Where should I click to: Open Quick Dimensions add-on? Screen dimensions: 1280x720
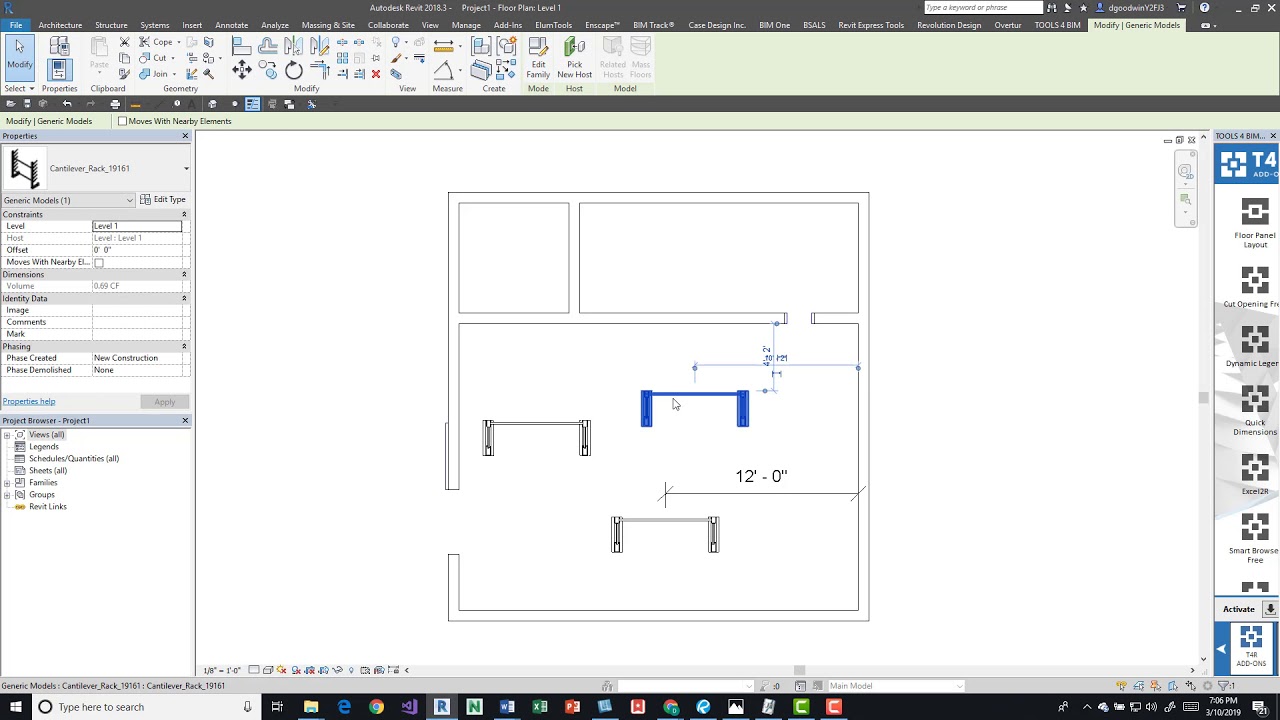[x=1254, y=410]
